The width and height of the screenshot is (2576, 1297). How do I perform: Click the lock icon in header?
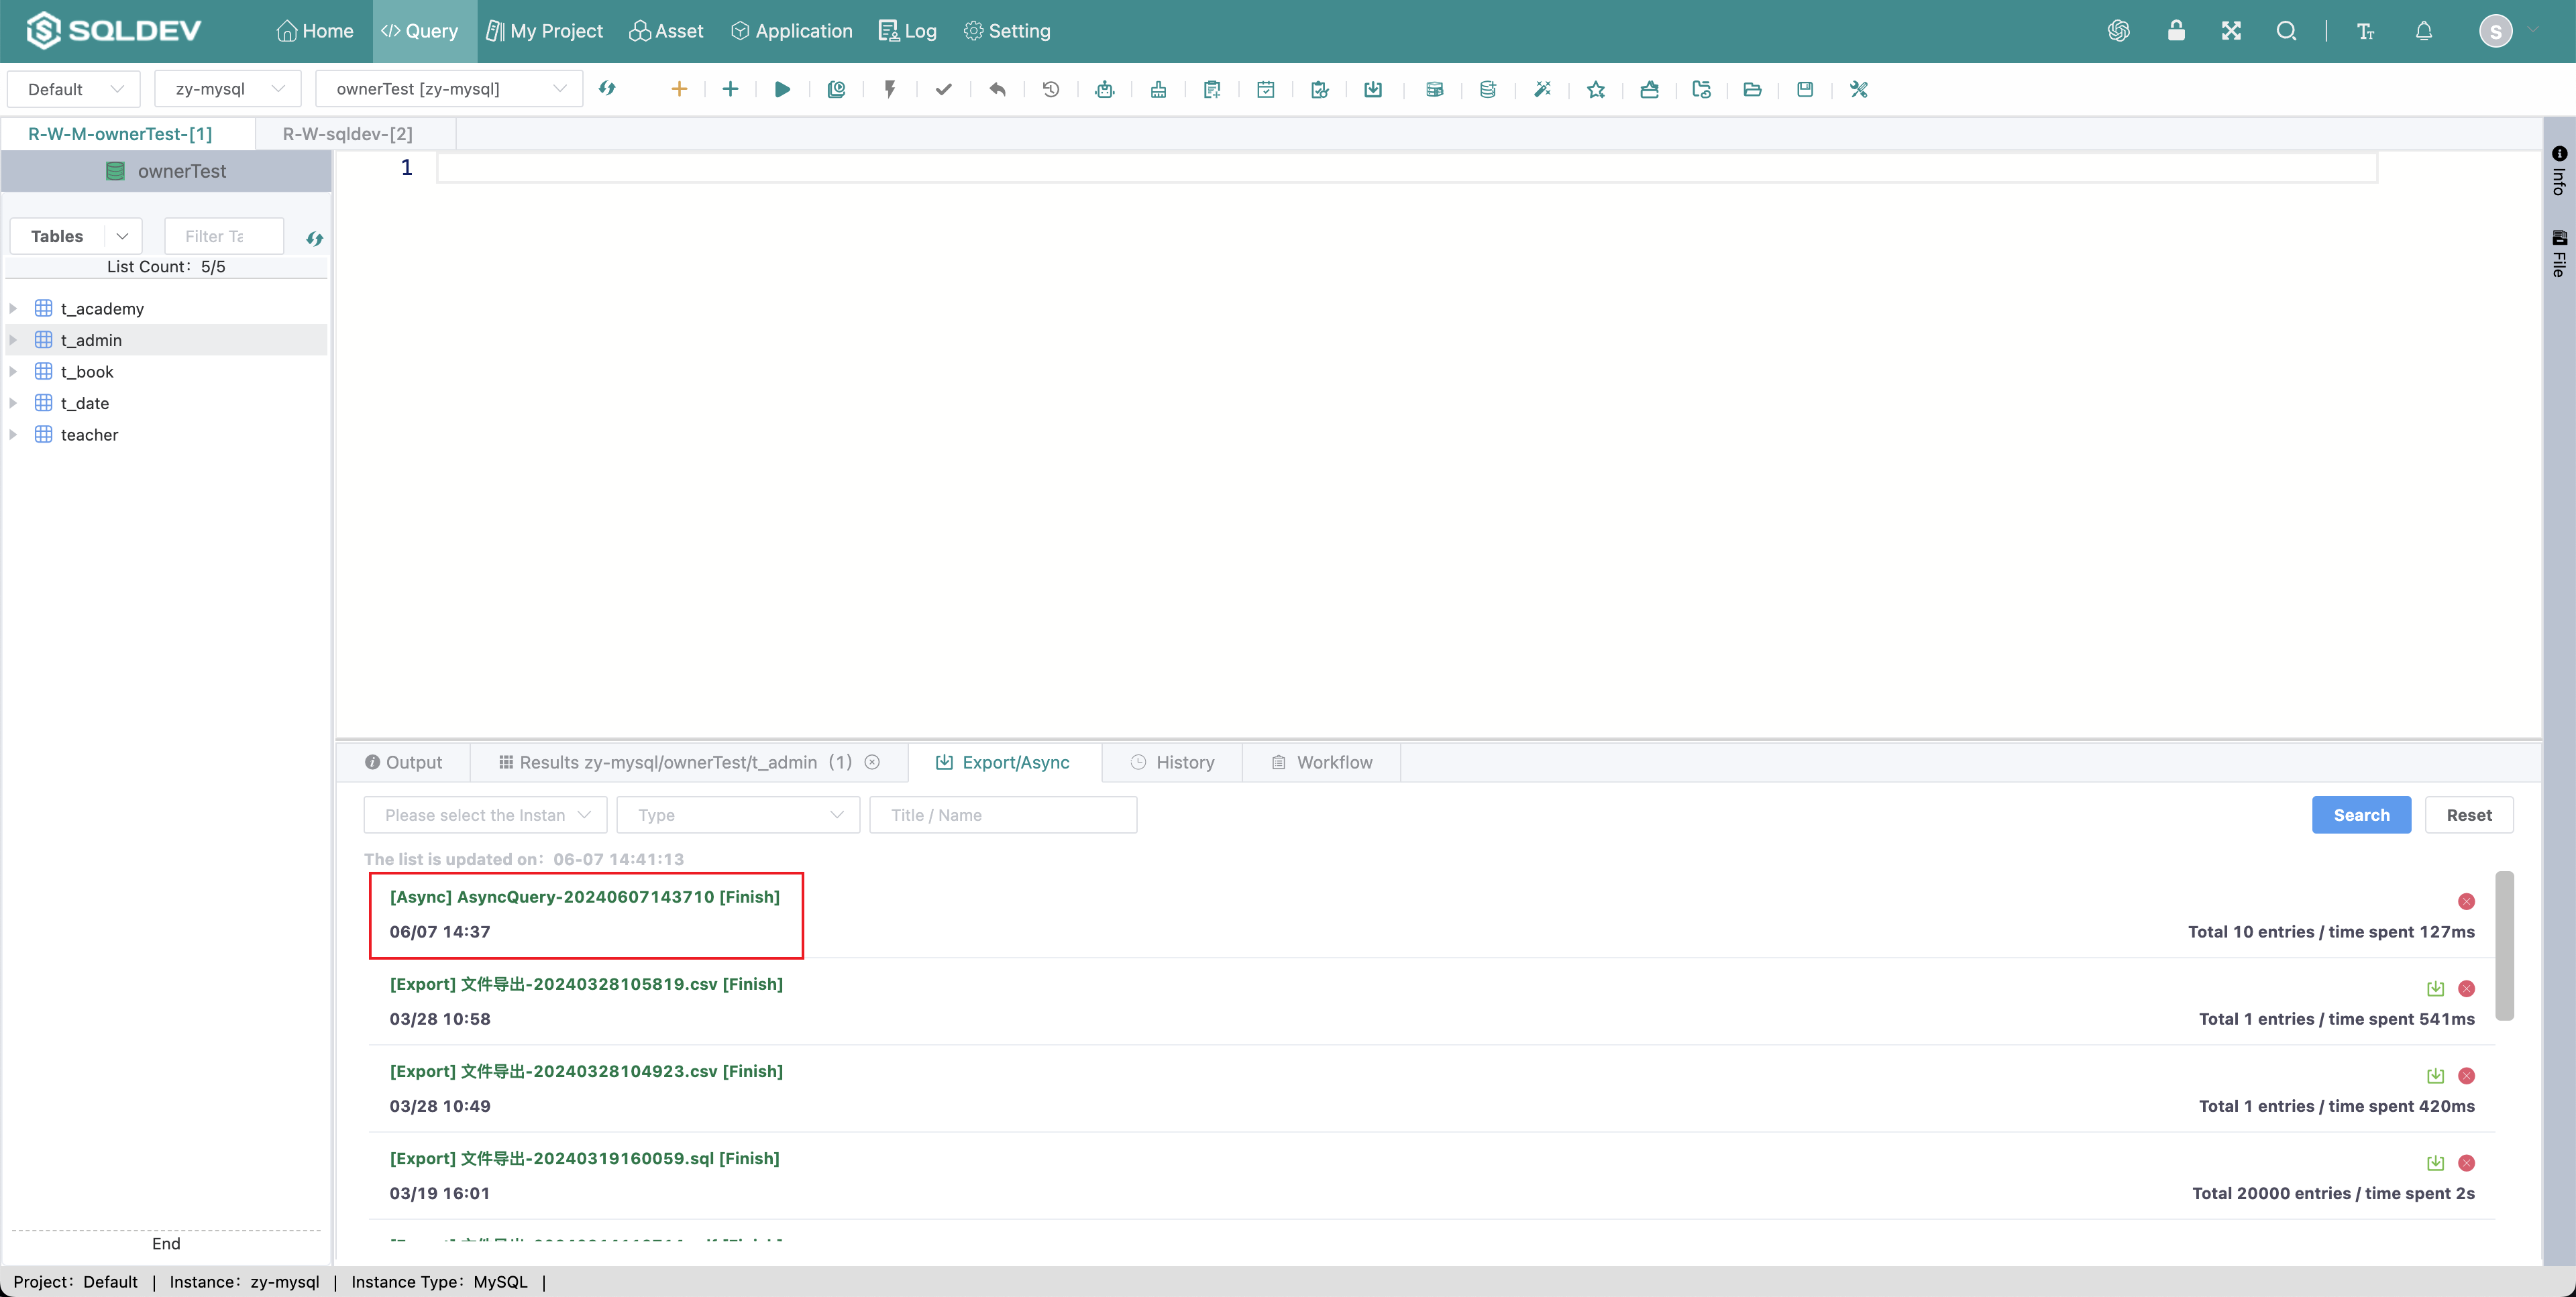(2176, 30)
